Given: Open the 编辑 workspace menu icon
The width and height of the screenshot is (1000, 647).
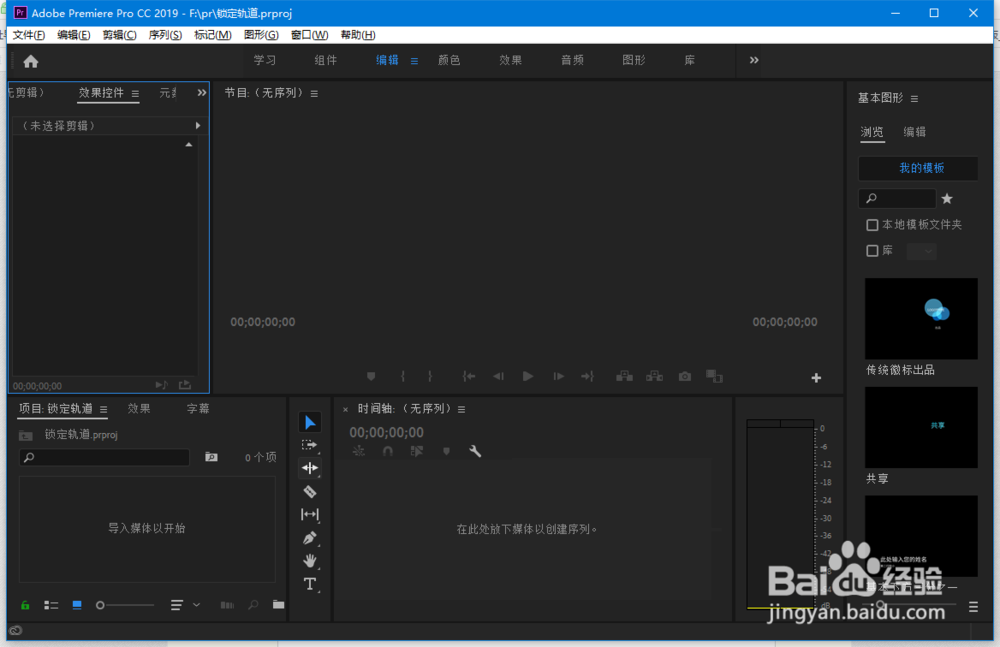Looking at the screenshot, I should point(414,61).
